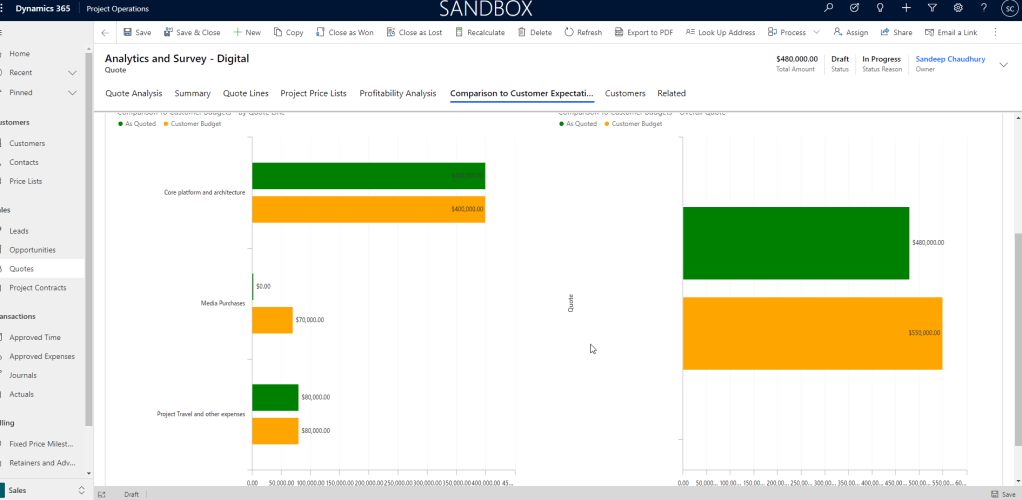Screen dimensions: 1022x500
Task: Click the orange Media Purchases budget bar
Action: pyautogui.click(x=272, y=320)
